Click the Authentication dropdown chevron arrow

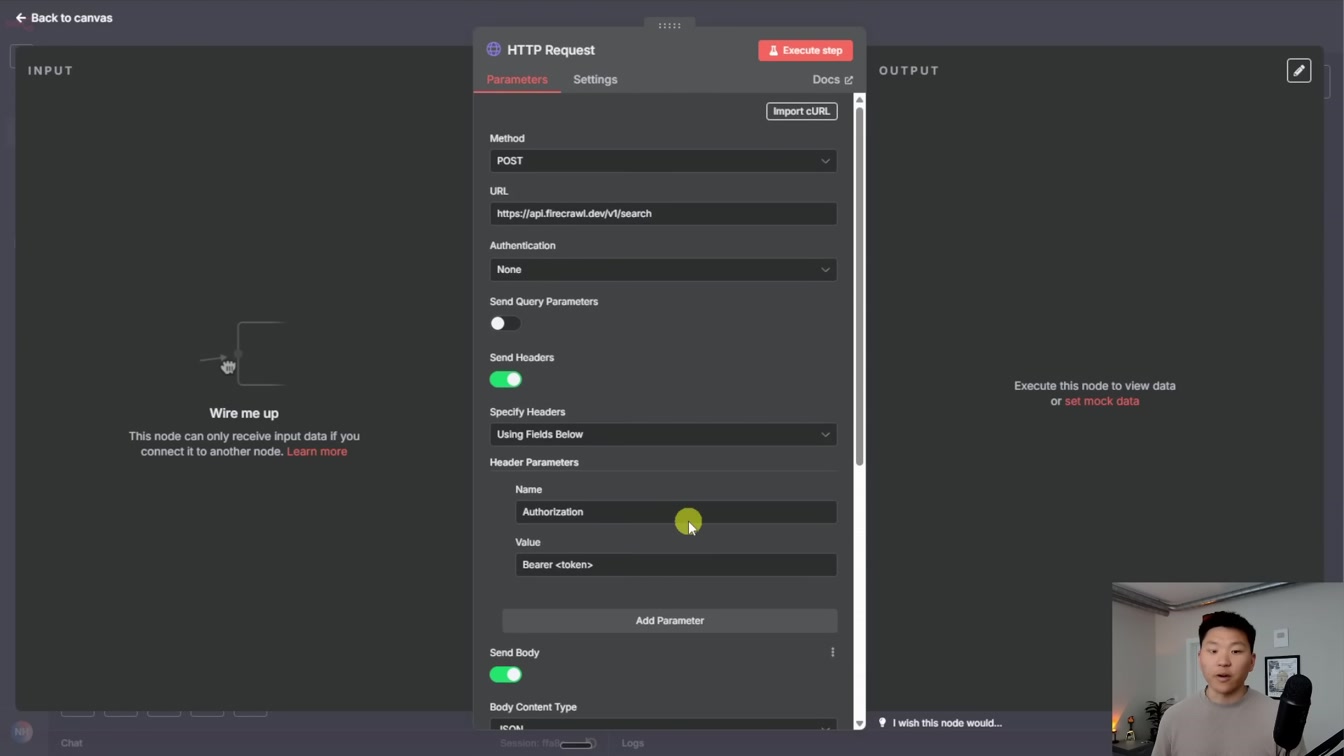(x=825, y=270)
